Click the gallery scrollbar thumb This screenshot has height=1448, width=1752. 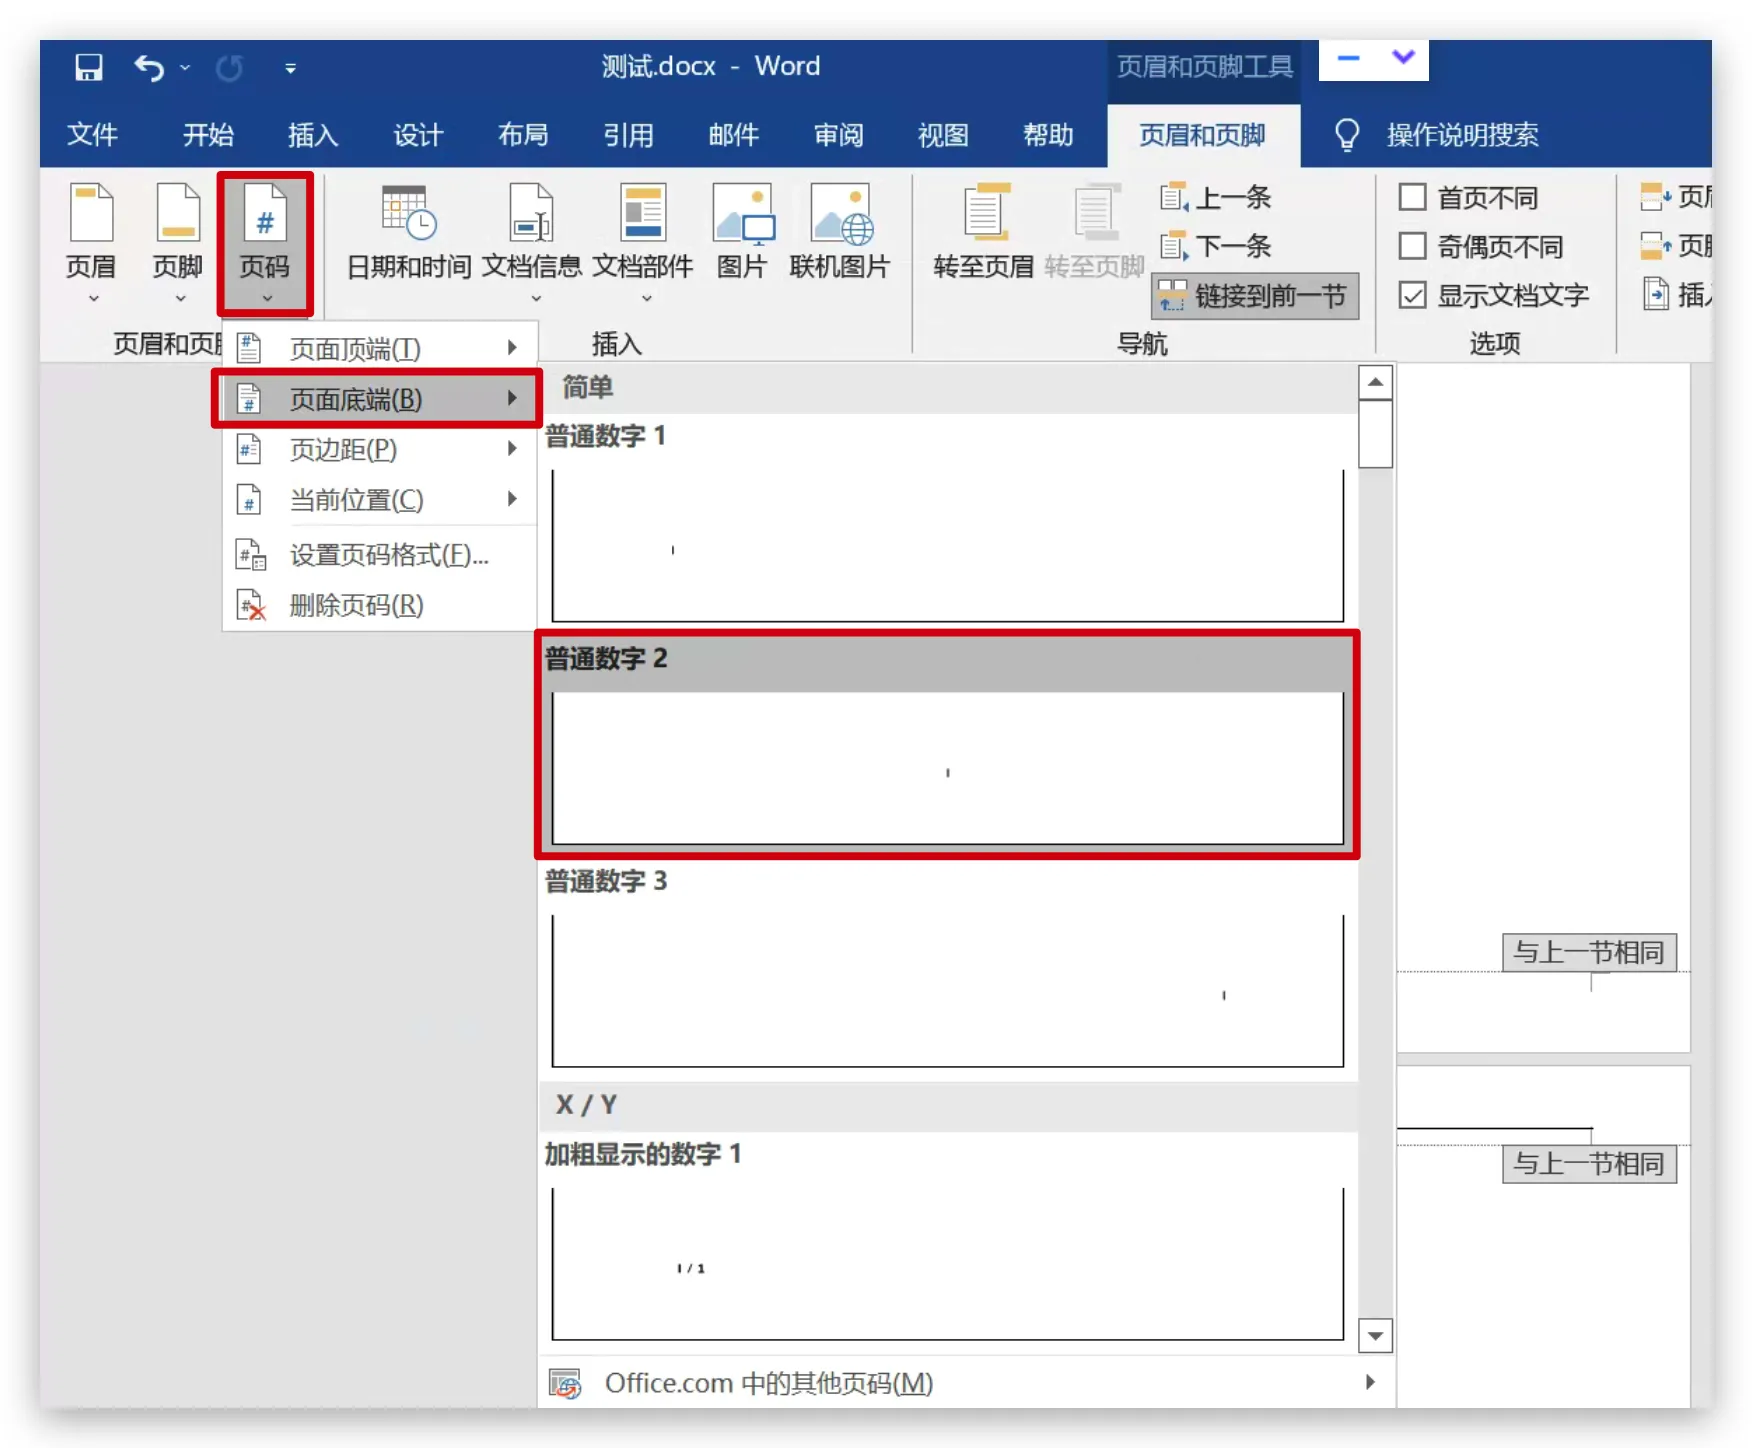click(x=1376, y=434)
